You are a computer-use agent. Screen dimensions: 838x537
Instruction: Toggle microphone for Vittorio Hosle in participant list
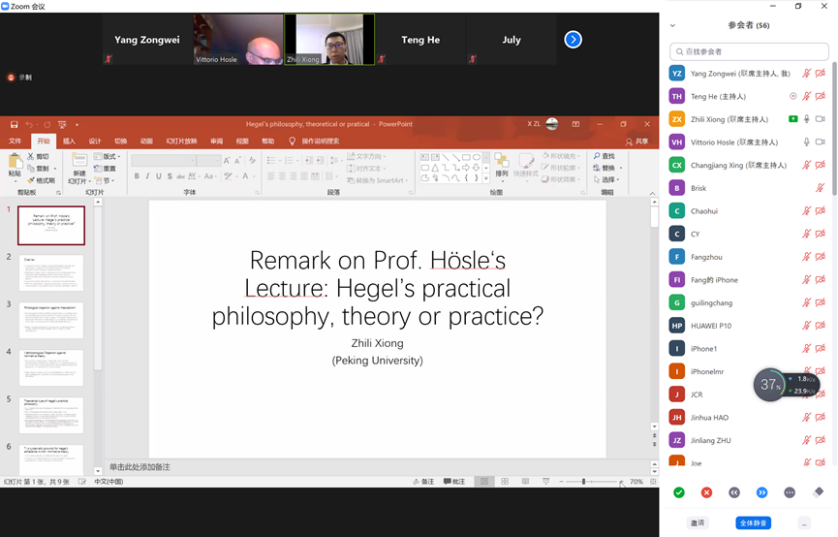click(806, 142)
